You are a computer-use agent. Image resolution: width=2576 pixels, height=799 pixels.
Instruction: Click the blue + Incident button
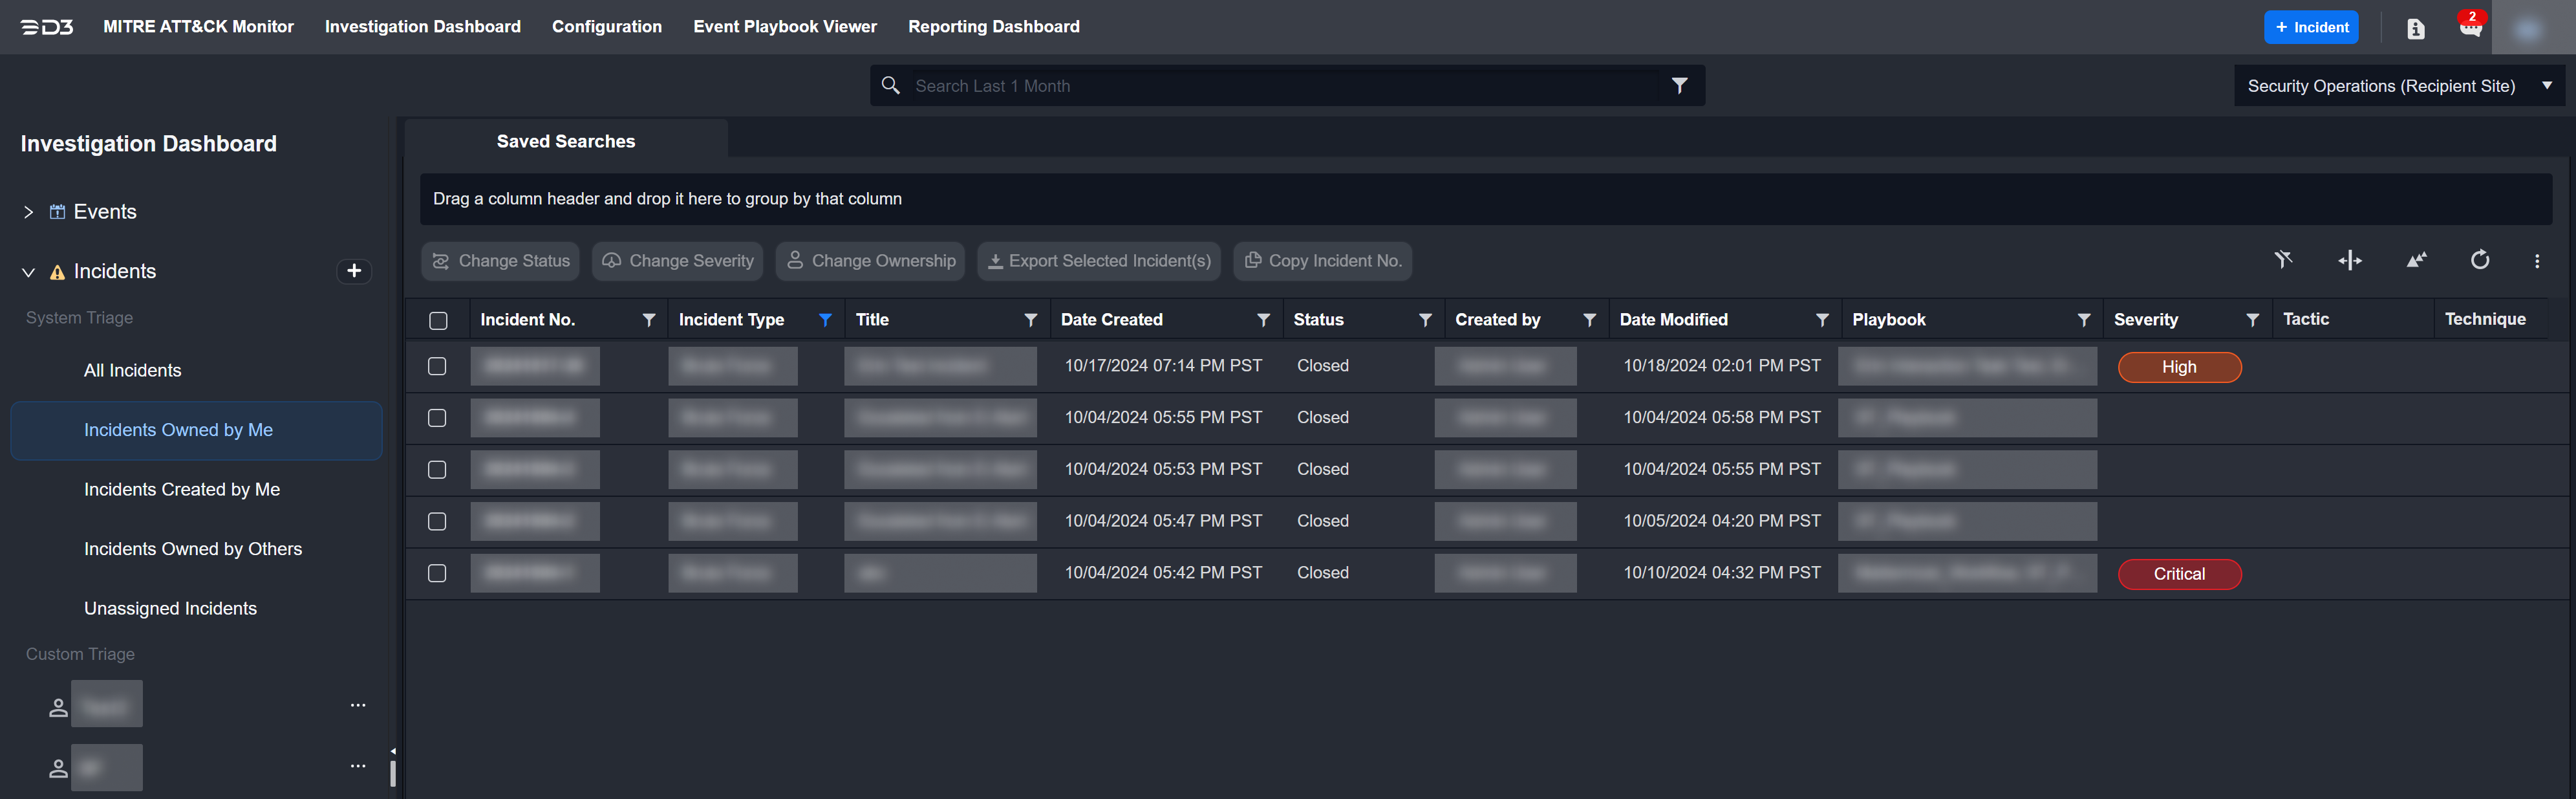(2310, 27)
